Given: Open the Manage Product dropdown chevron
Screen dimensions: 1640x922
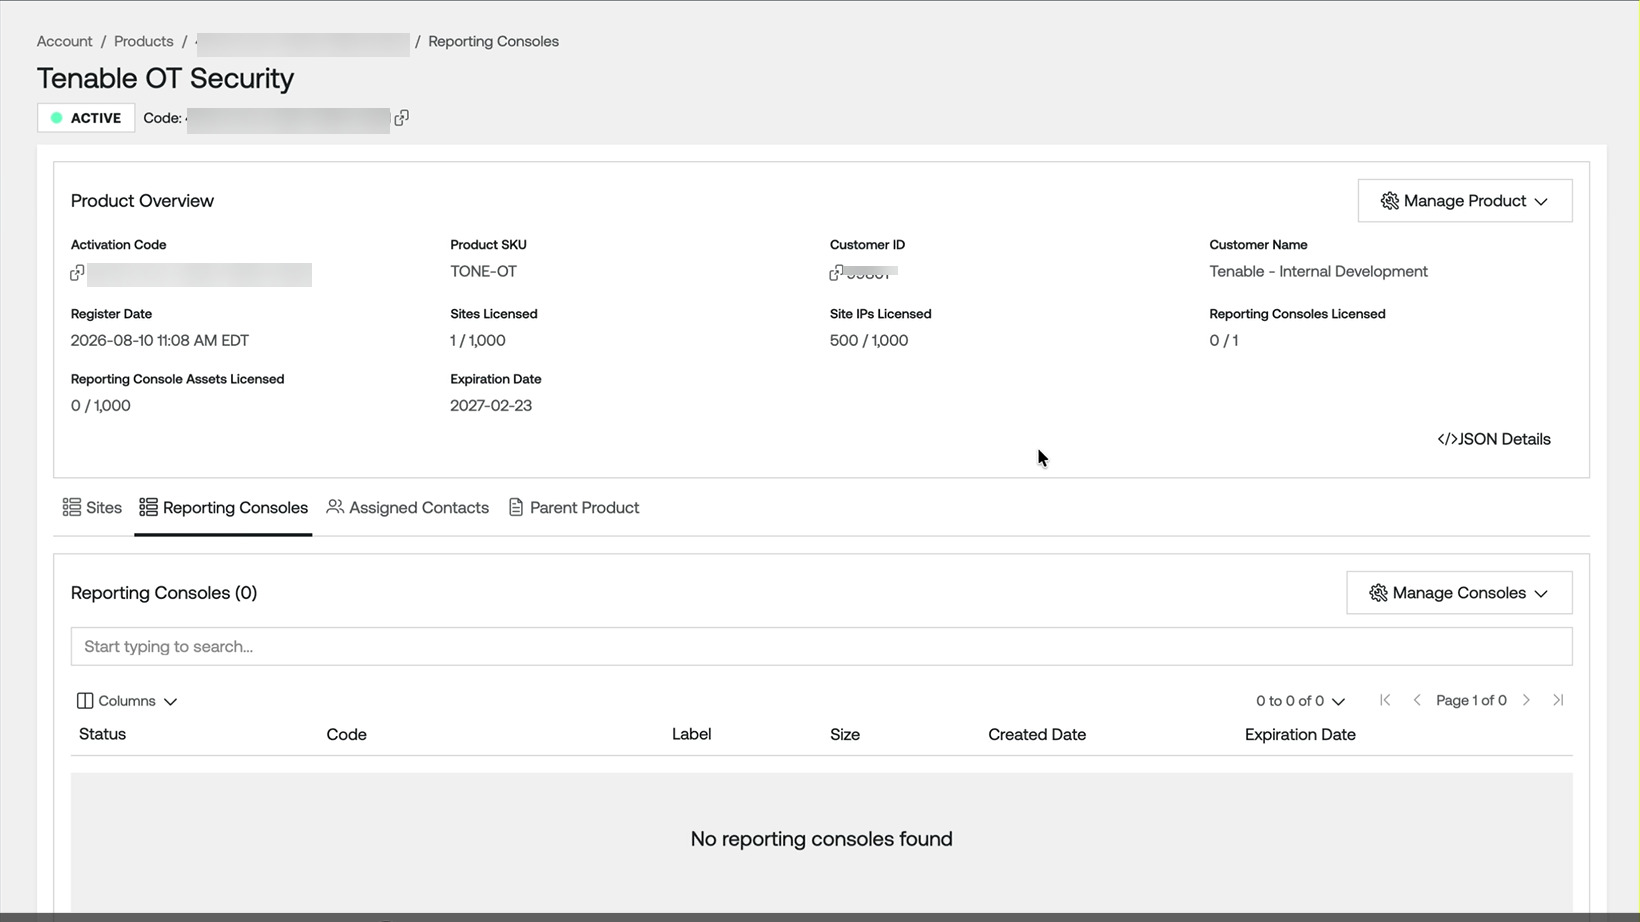Looking at the screenshot, I should coord(1541,202).
